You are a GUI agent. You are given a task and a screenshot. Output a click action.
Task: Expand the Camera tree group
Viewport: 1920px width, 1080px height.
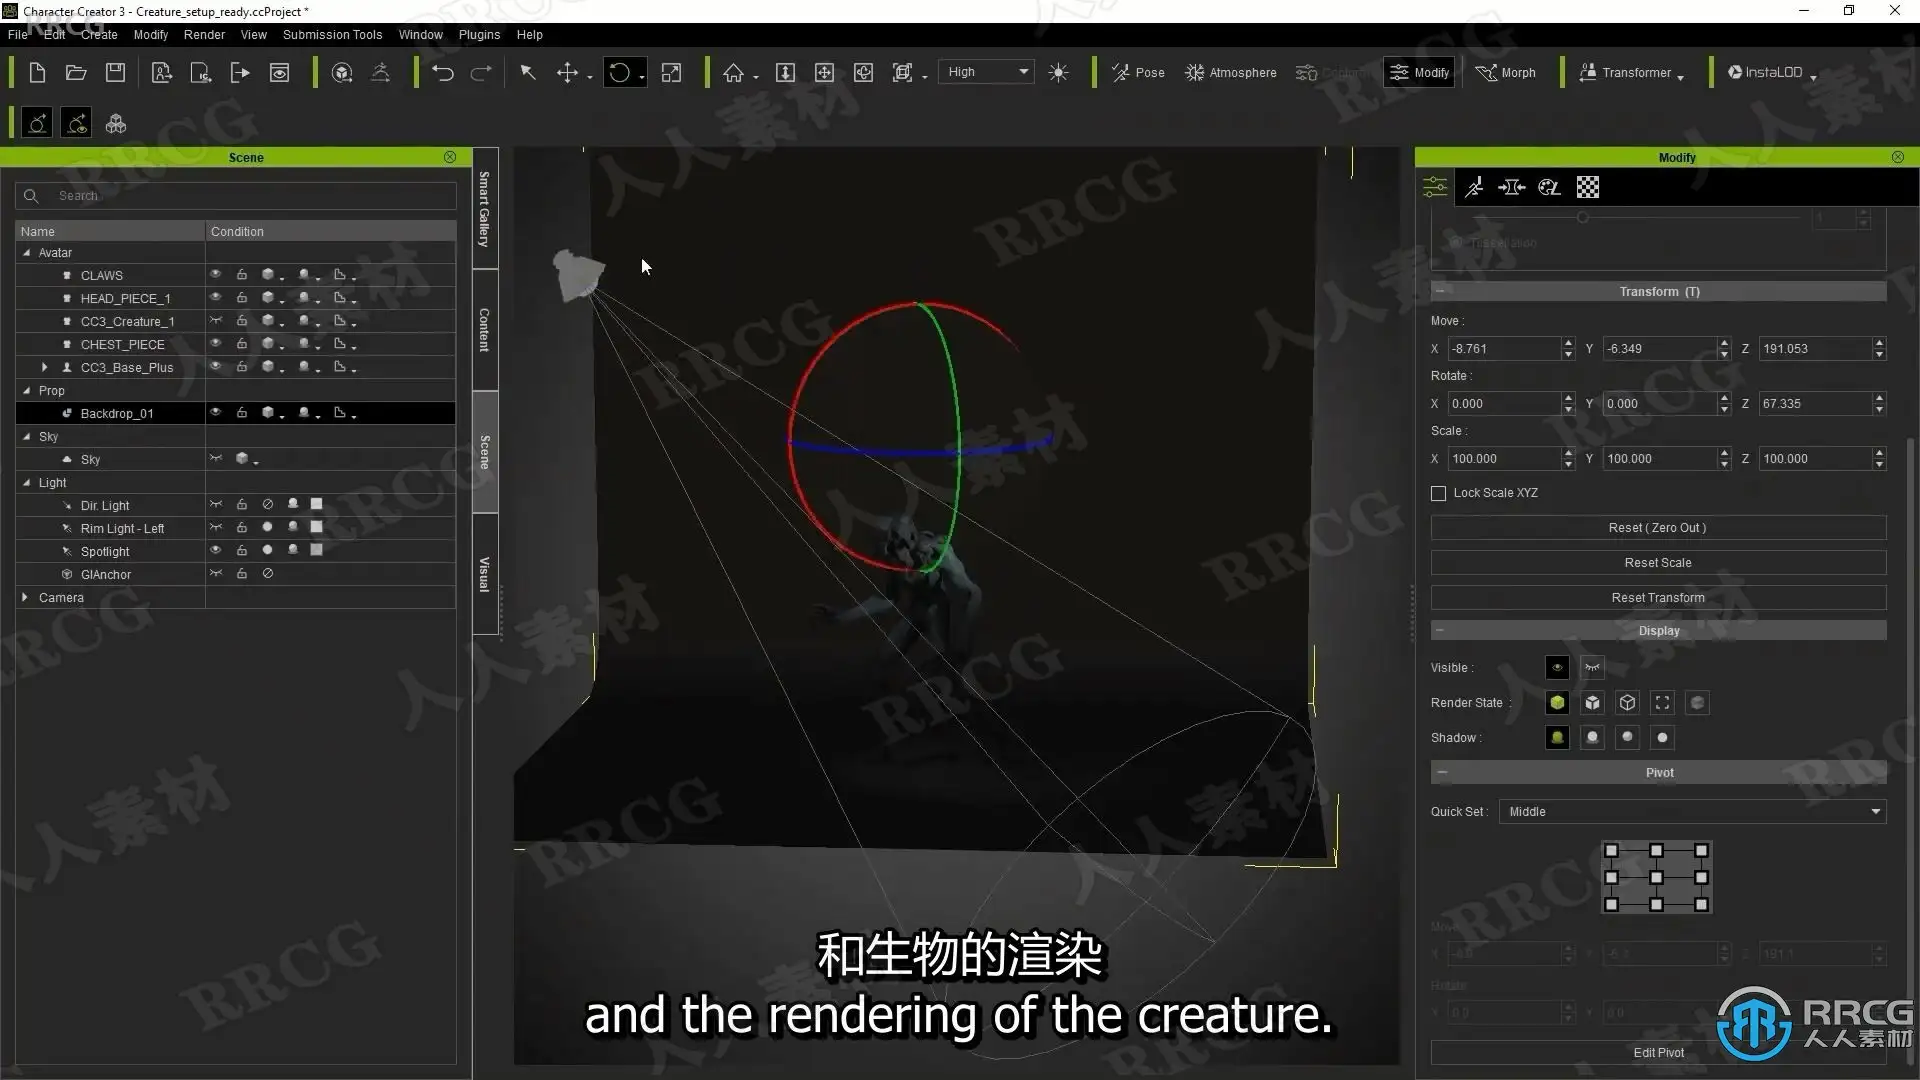coord(25,597)
